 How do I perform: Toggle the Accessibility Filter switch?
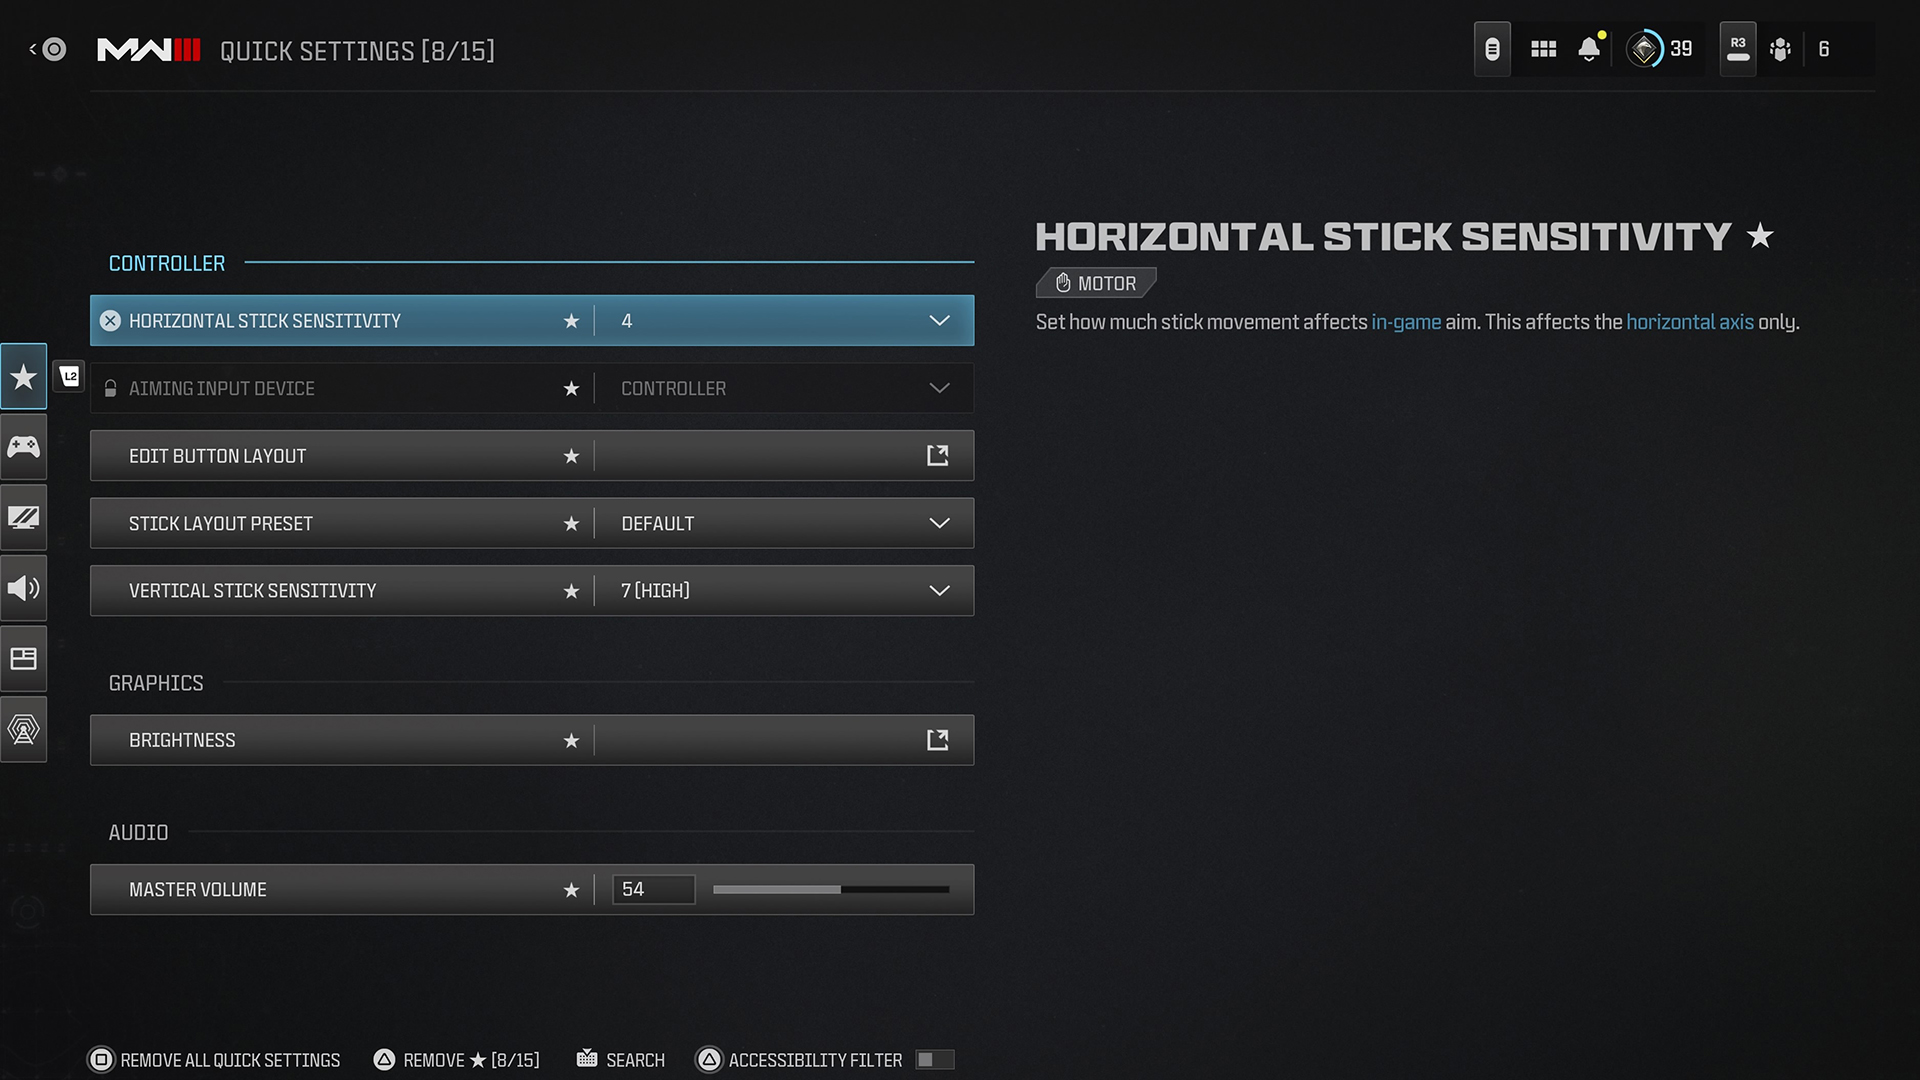(935, 1059)
